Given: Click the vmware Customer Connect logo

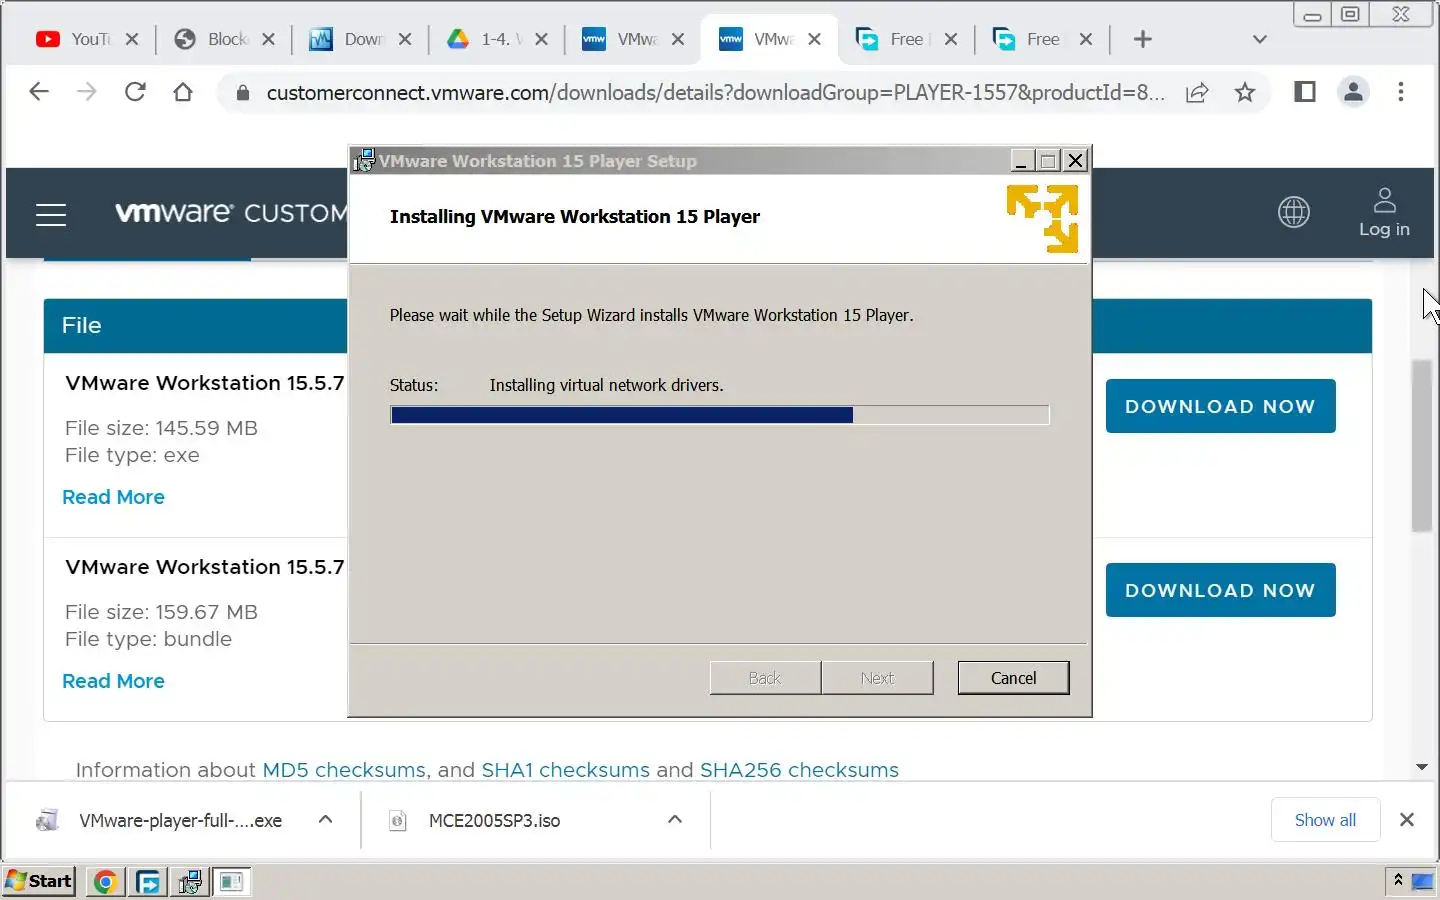Looking at the screenshot, I should point(230,213).
